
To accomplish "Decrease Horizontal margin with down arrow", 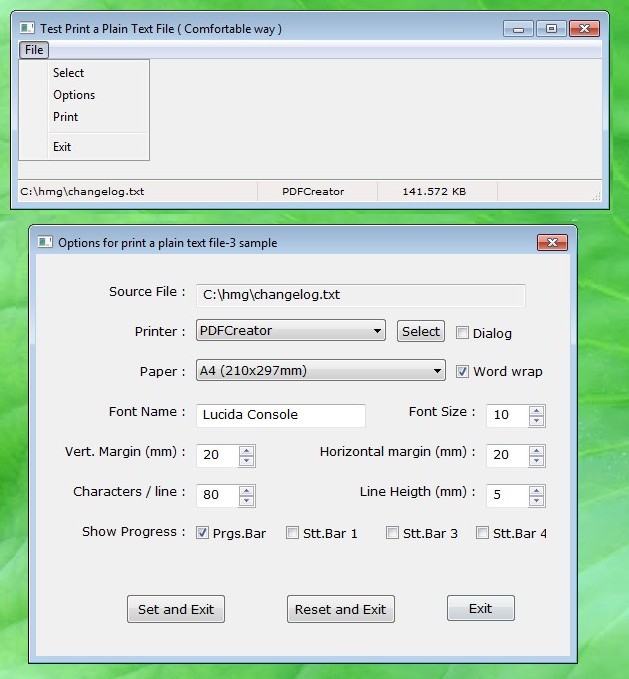I will (x=537, y=461).
